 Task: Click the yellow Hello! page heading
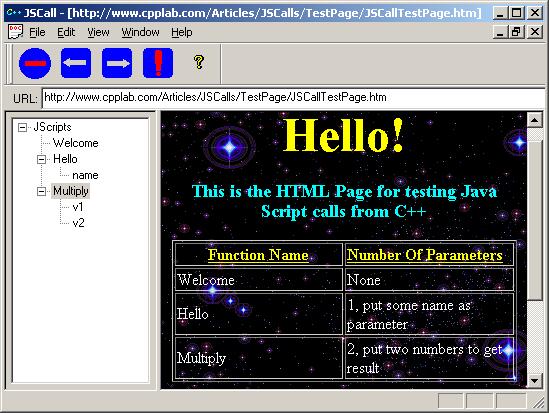[x=344, y=135]
